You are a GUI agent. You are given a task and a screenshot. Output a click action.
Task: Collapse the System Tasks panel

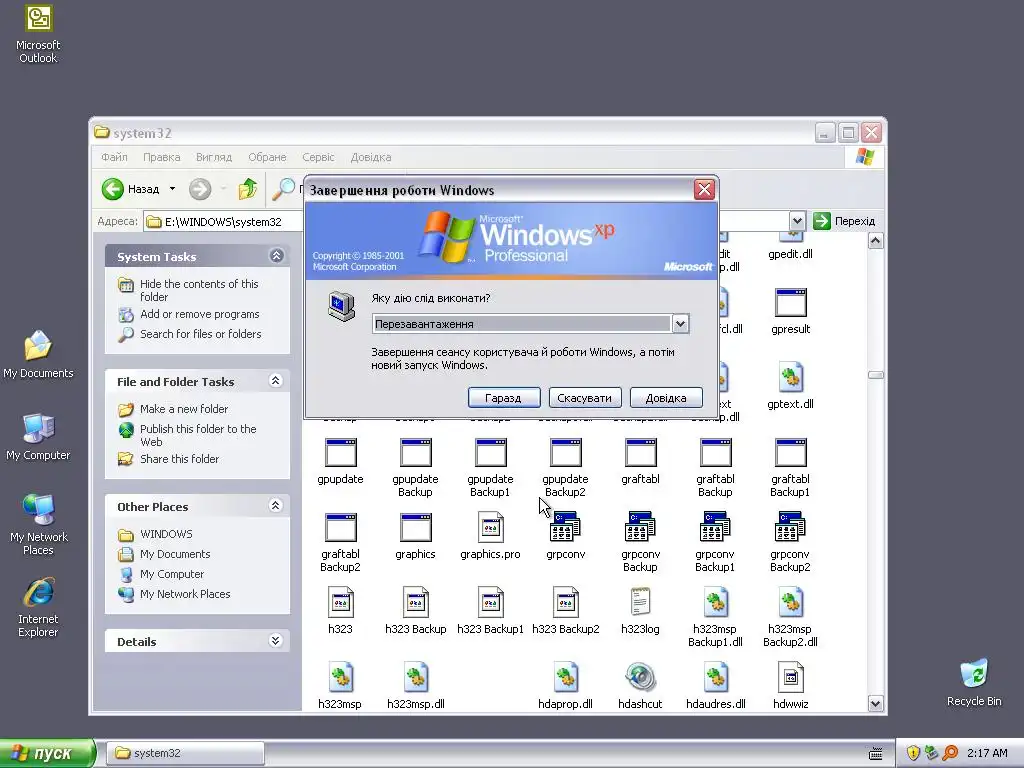pyautogui.click(x=276, y=256)
